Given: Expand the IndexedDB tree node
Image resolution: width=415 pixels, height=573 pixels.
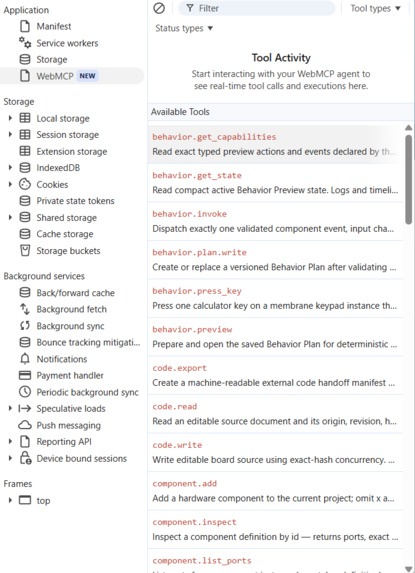Looking at the screenshot, I should 10,168.
